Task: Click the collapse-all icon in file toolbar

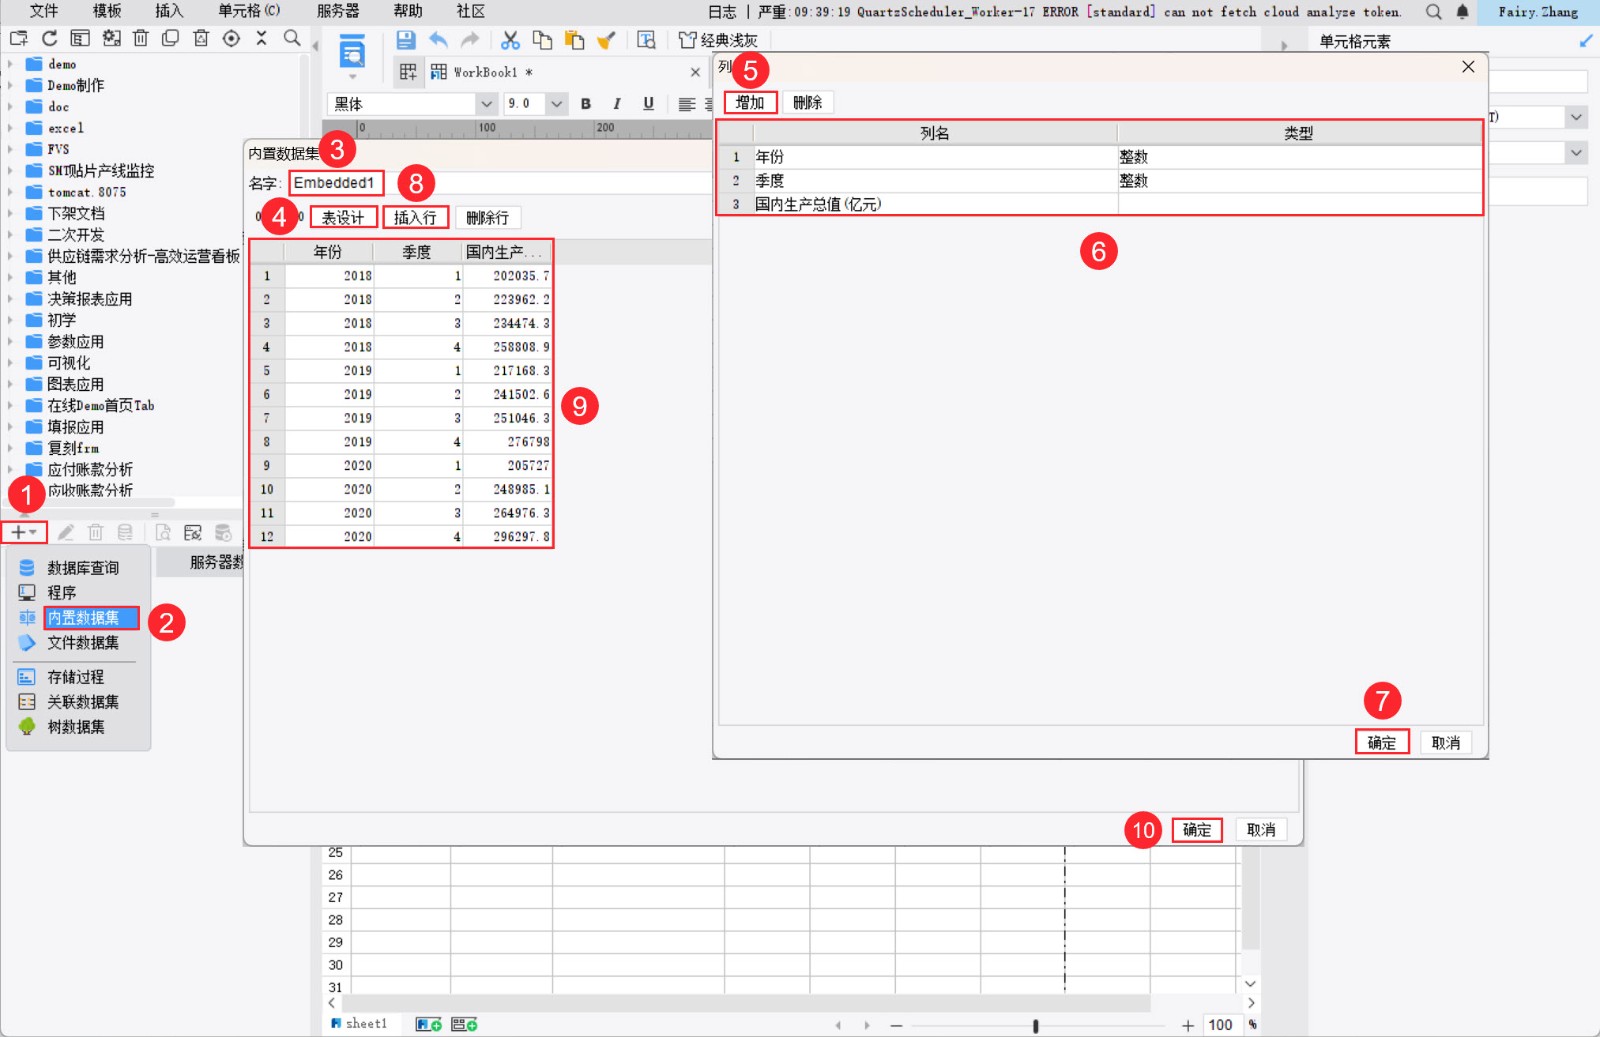Action: [x=262, y=38]
